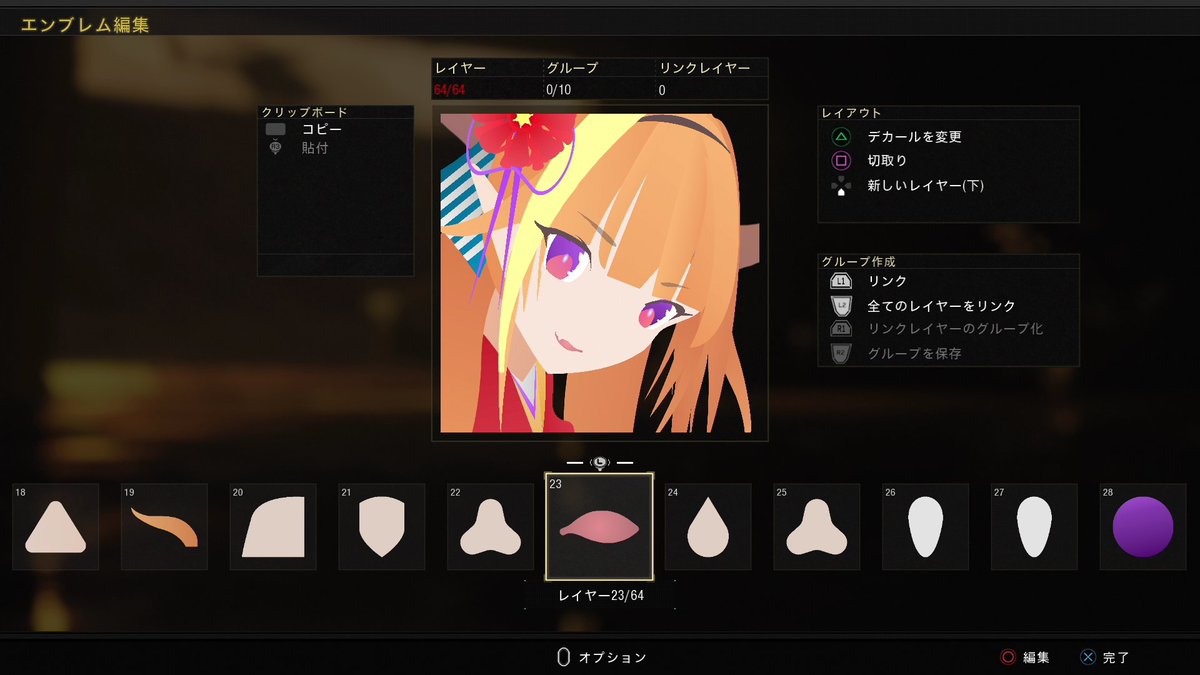
Task: Click the paste stick icon beside 貼付
Action: point(276,148)
